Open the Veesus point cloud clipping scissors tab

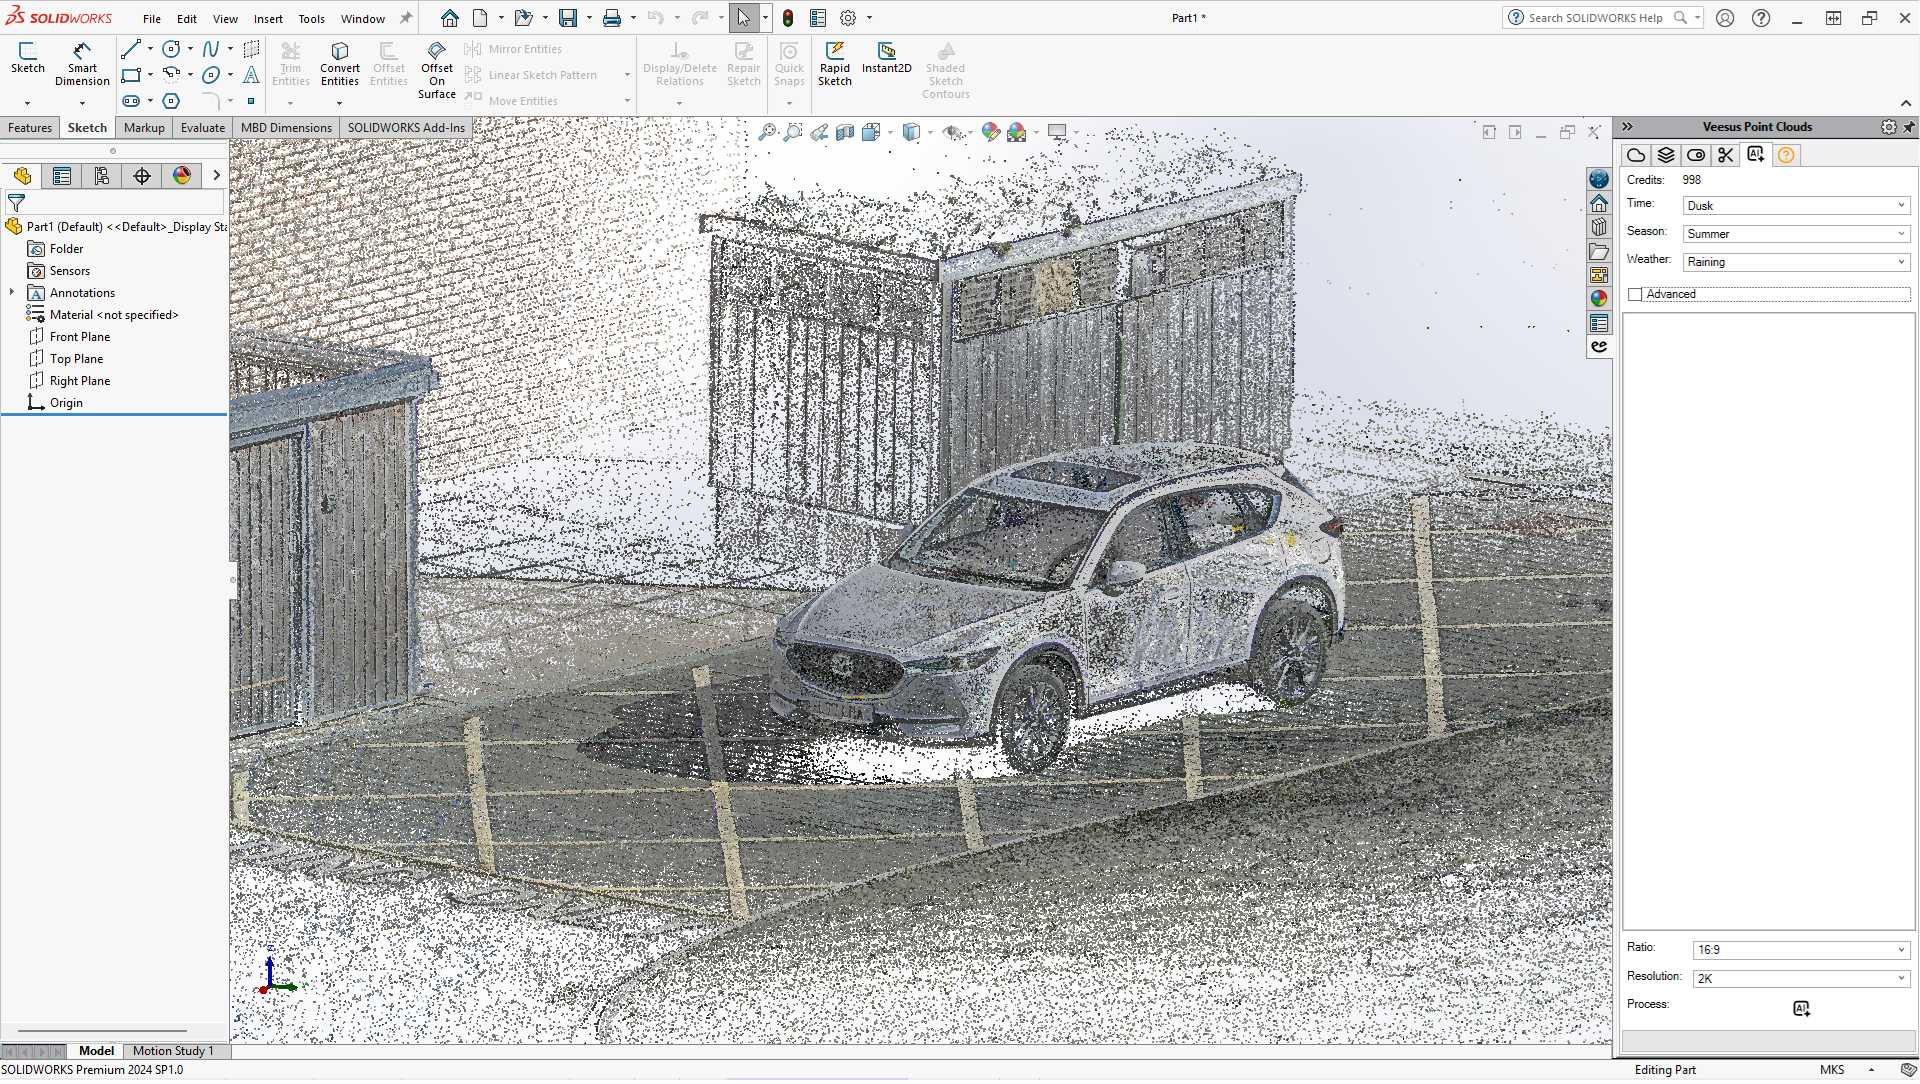1726,154
